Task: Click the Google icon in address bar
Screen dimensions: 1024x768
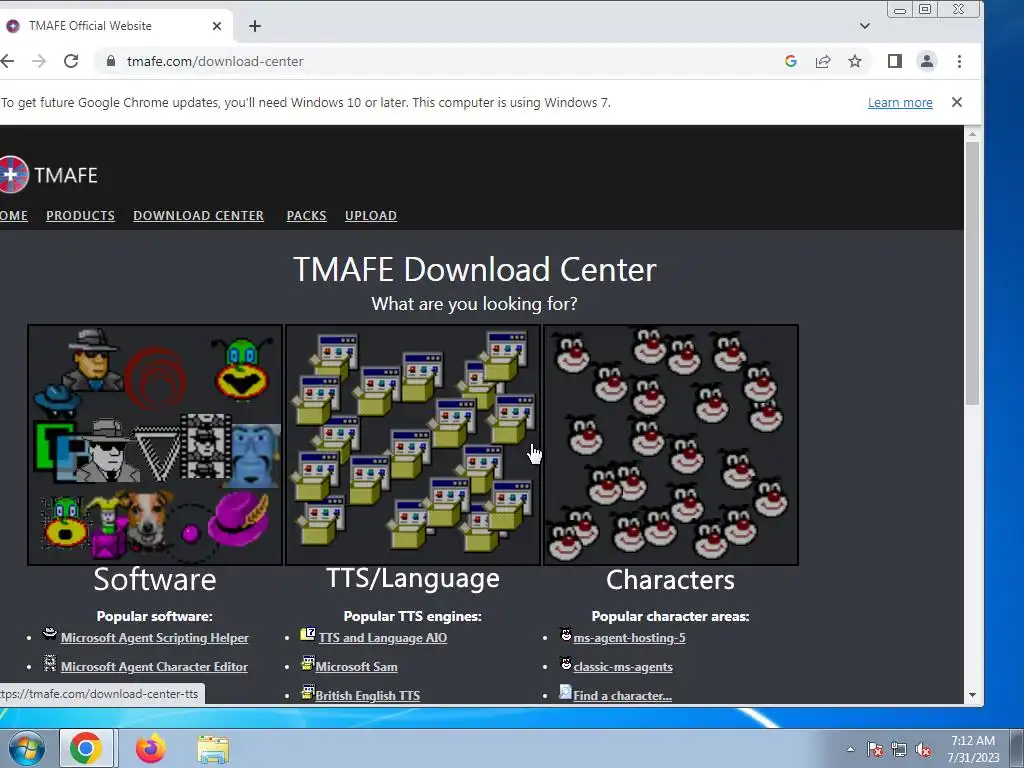Action: [791, 61]
